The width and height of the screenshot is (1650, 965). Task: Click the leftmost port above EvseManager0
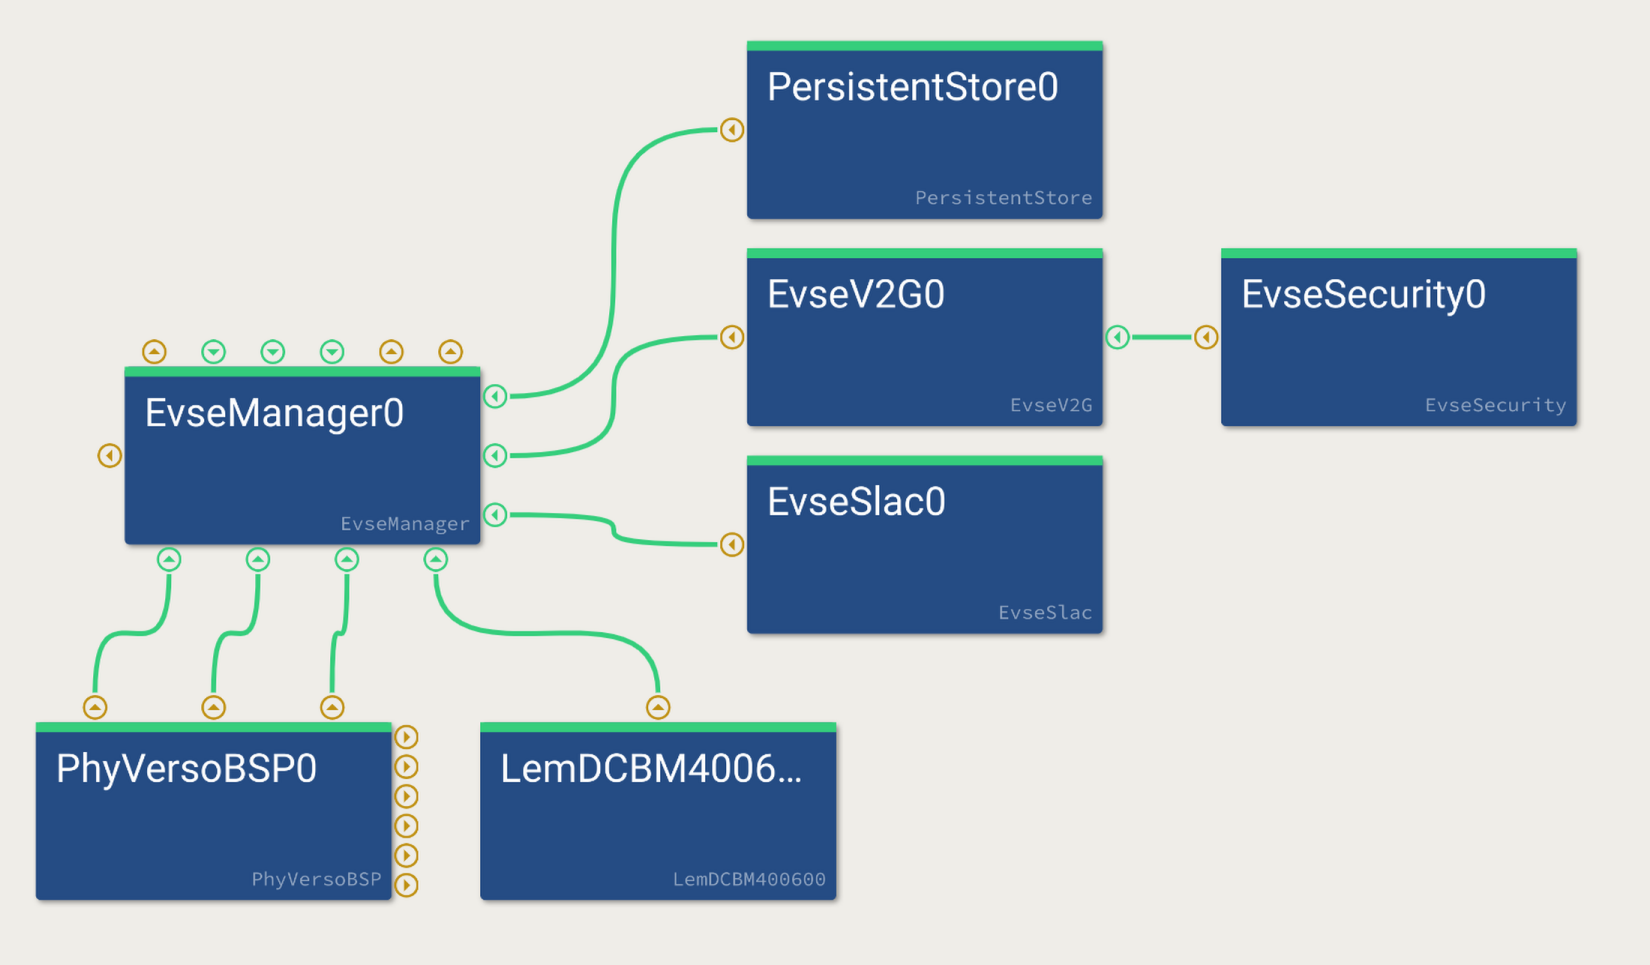(154, 351)
